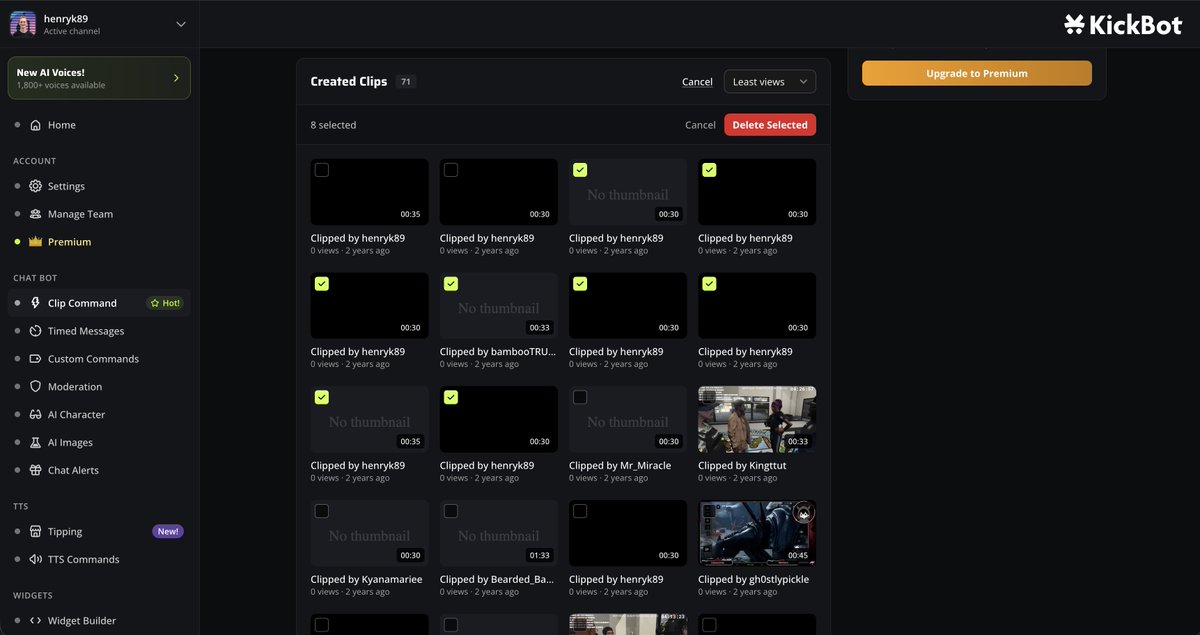
Task: Go to Timed Messages label in sidebar
Action: (86, 331)
